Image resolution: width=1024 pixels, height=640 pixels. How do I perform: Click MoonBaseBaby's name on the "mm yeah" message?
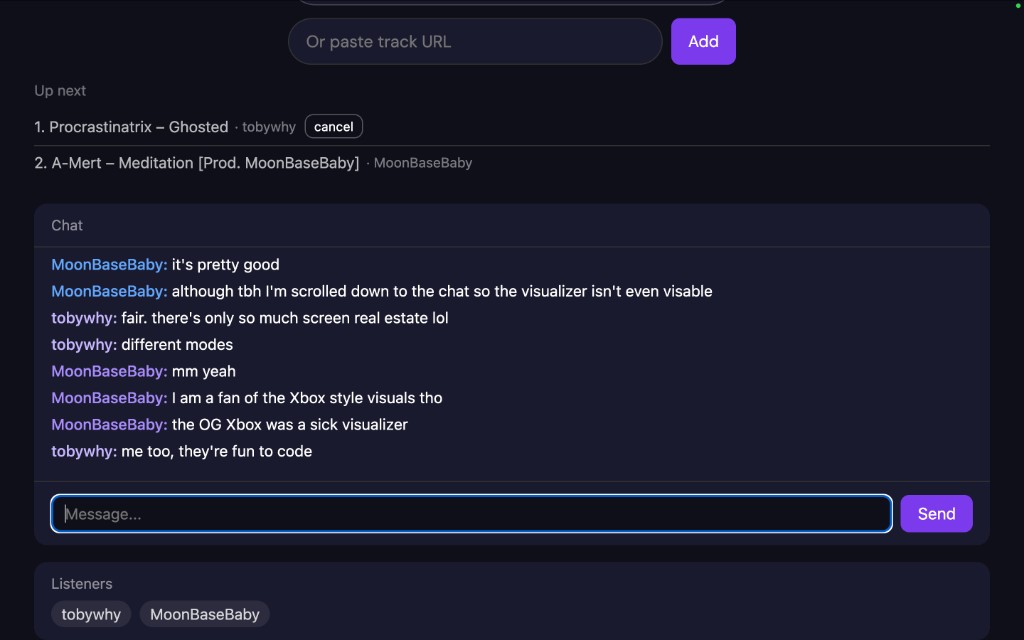click(x=109, y=372)
